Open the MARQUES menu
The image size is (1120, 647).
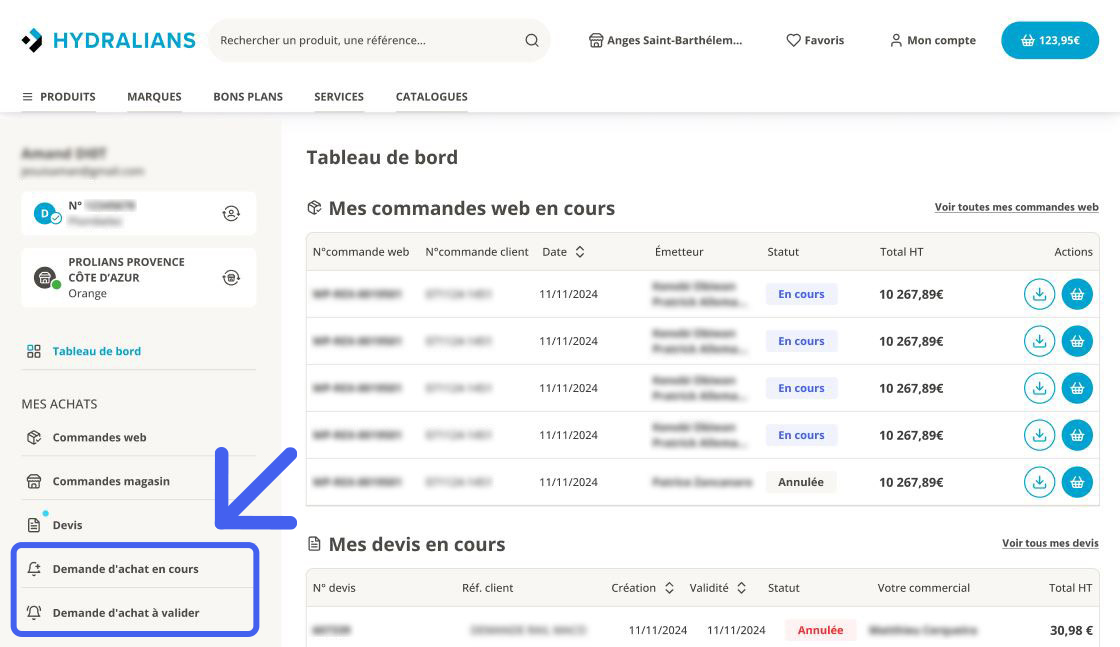pos(154,96)
